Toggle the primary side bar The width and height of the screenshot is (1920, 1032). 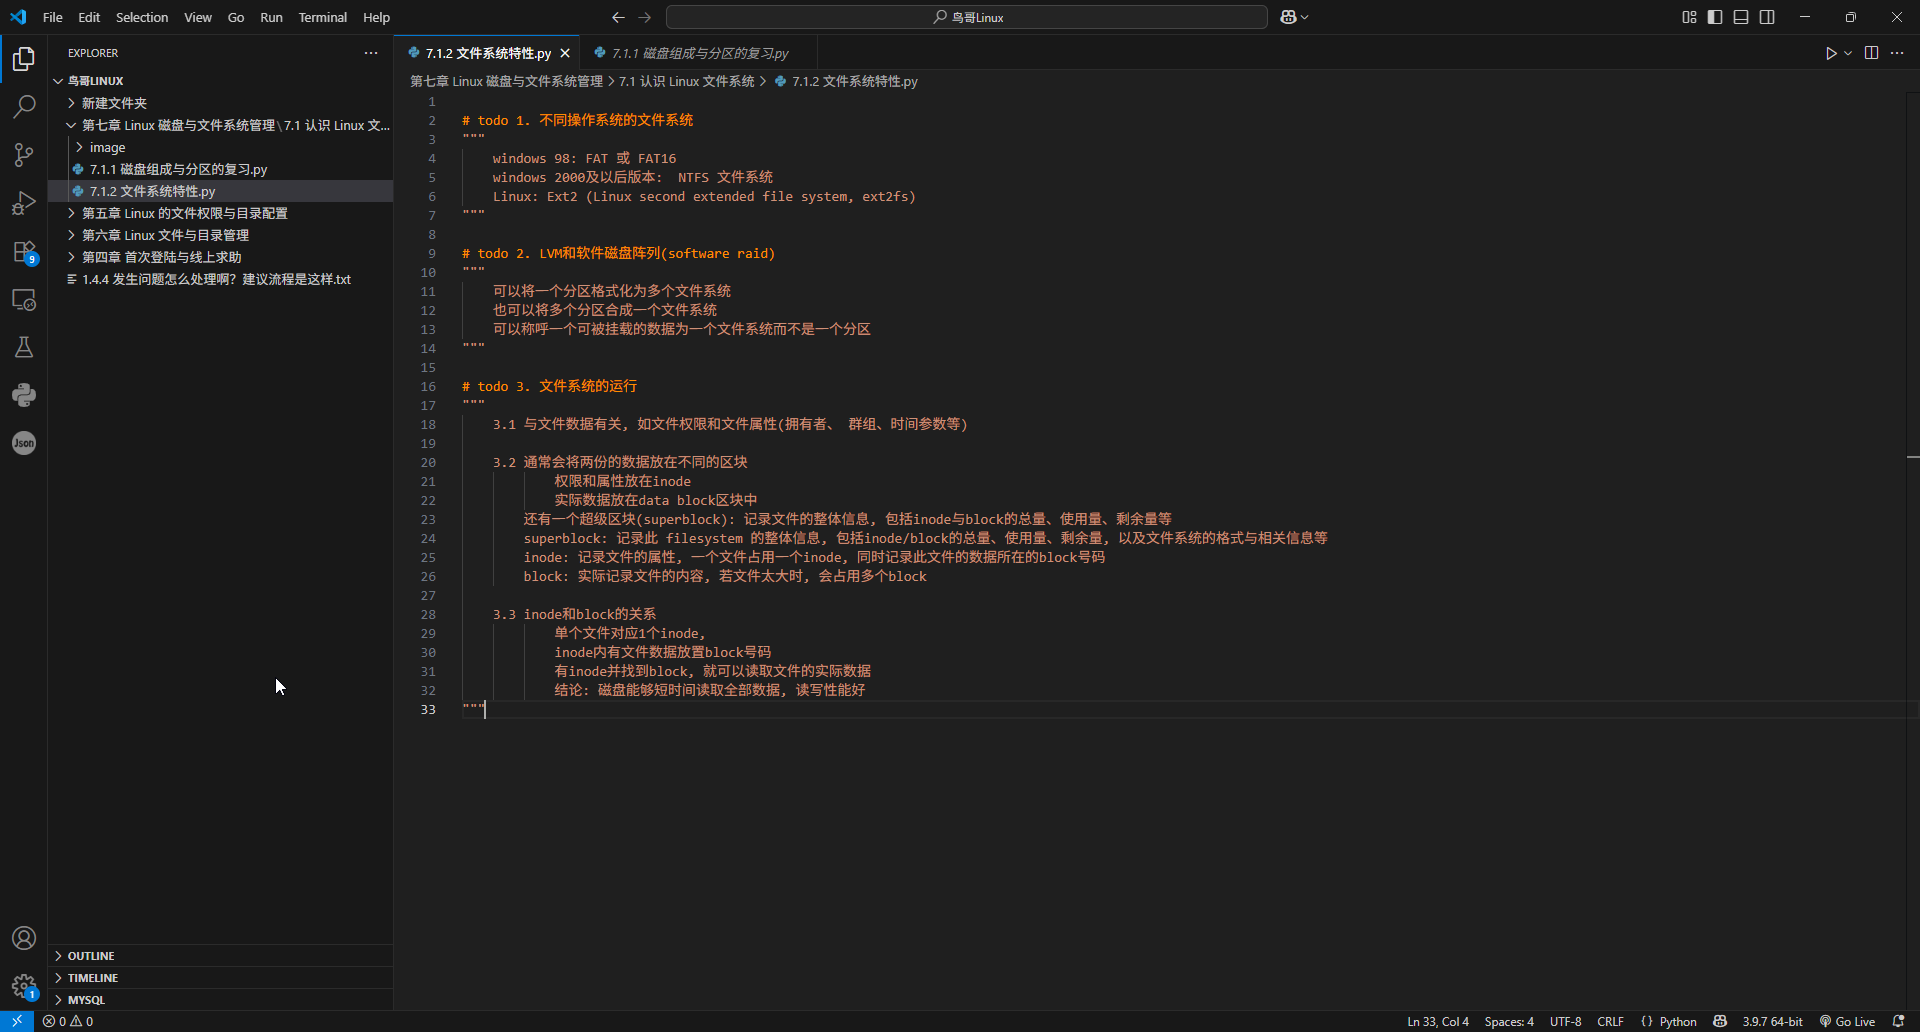1715,17
